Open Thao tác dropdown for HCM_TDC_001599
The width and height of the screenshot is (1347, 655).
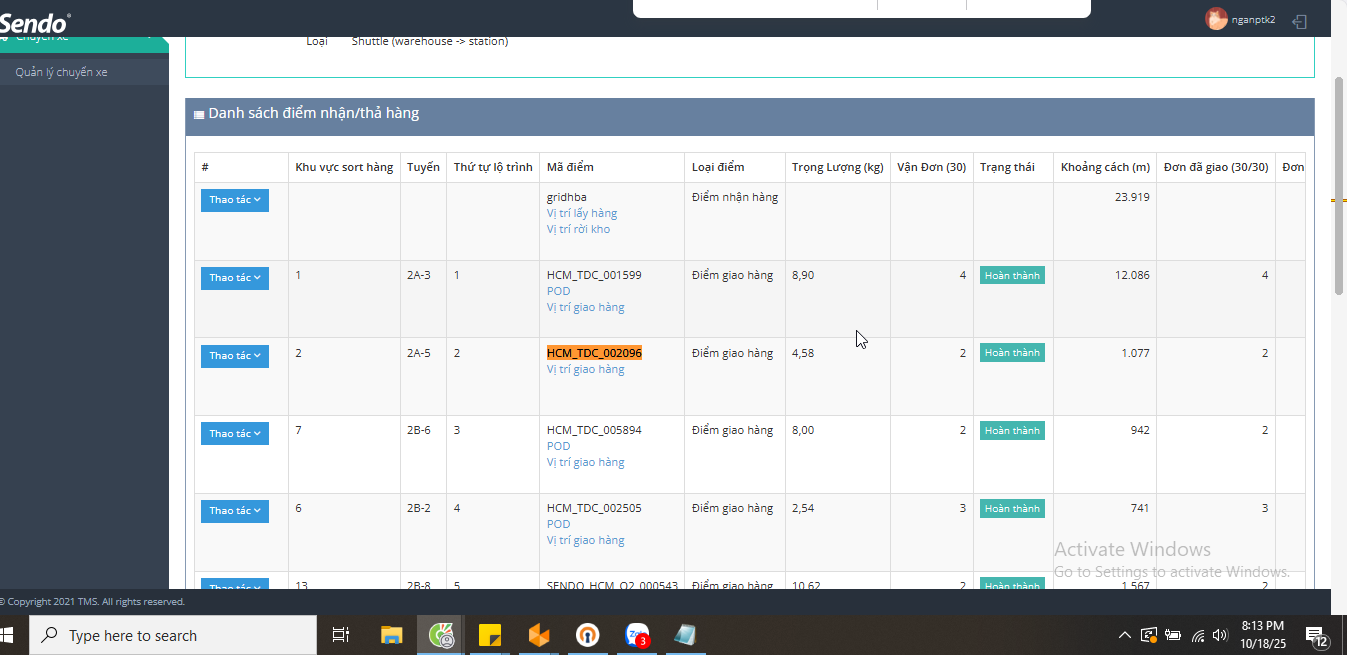coord(235,278)
